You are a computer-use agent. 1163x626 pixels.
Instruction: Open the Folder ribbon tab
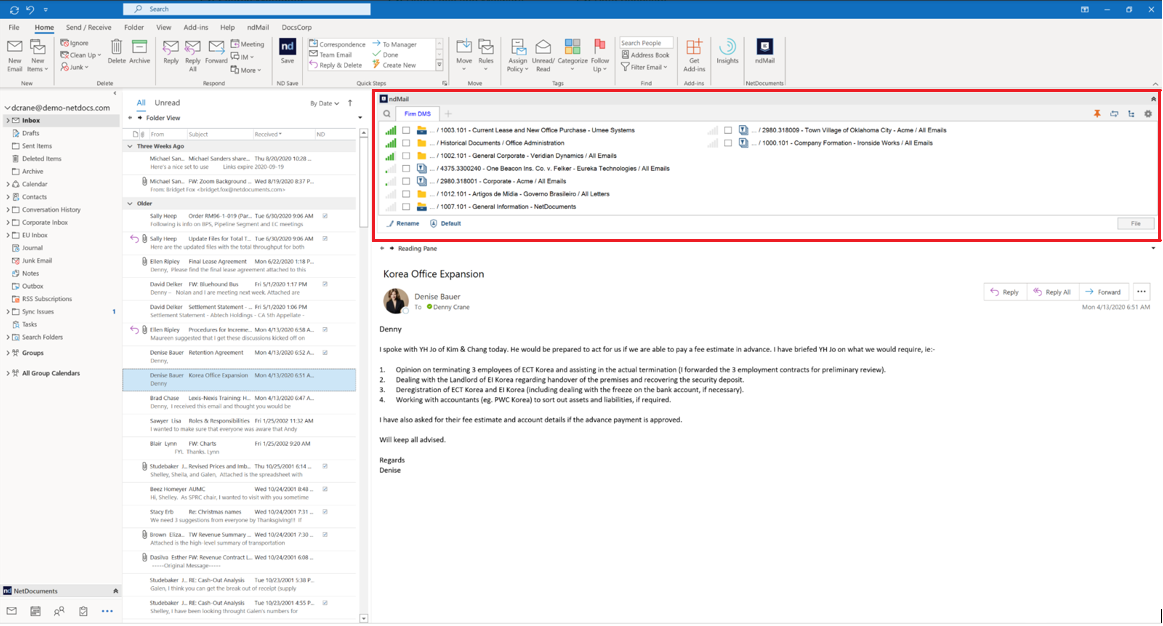[x=134, y=27]
